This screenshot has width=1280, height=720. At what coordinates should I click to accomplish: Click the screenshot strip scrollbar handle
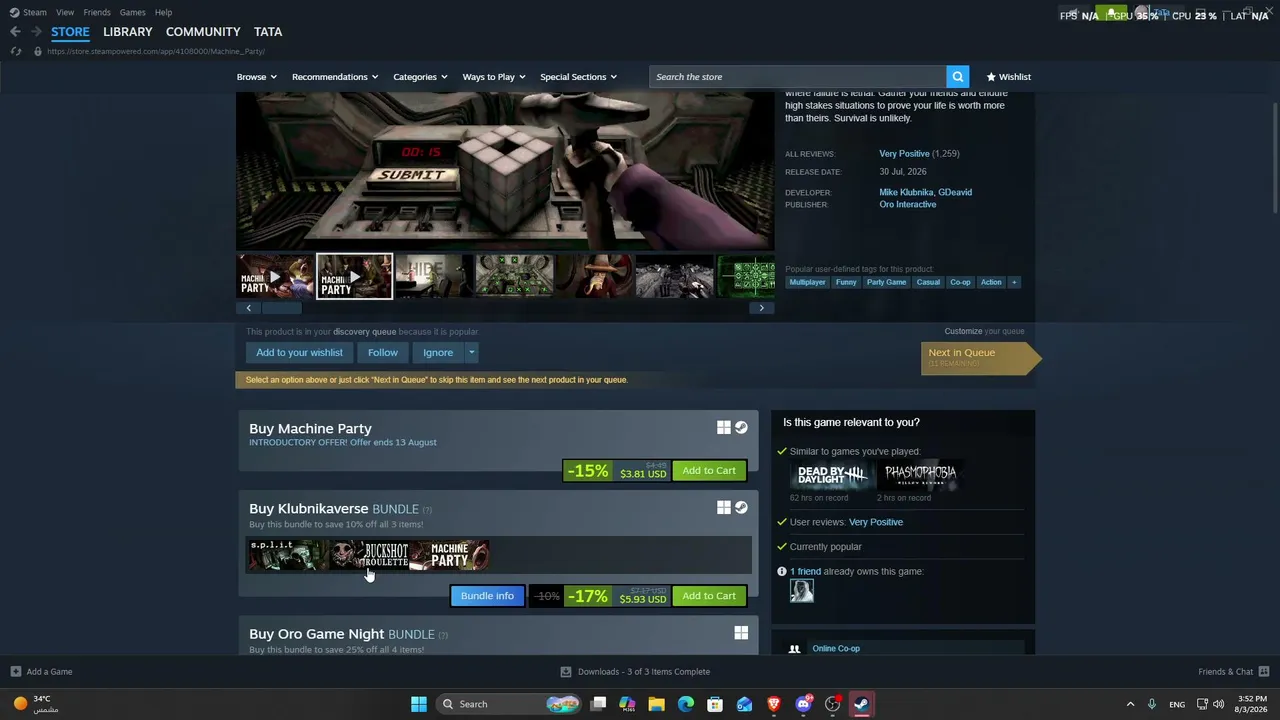(x=281, y=308)
